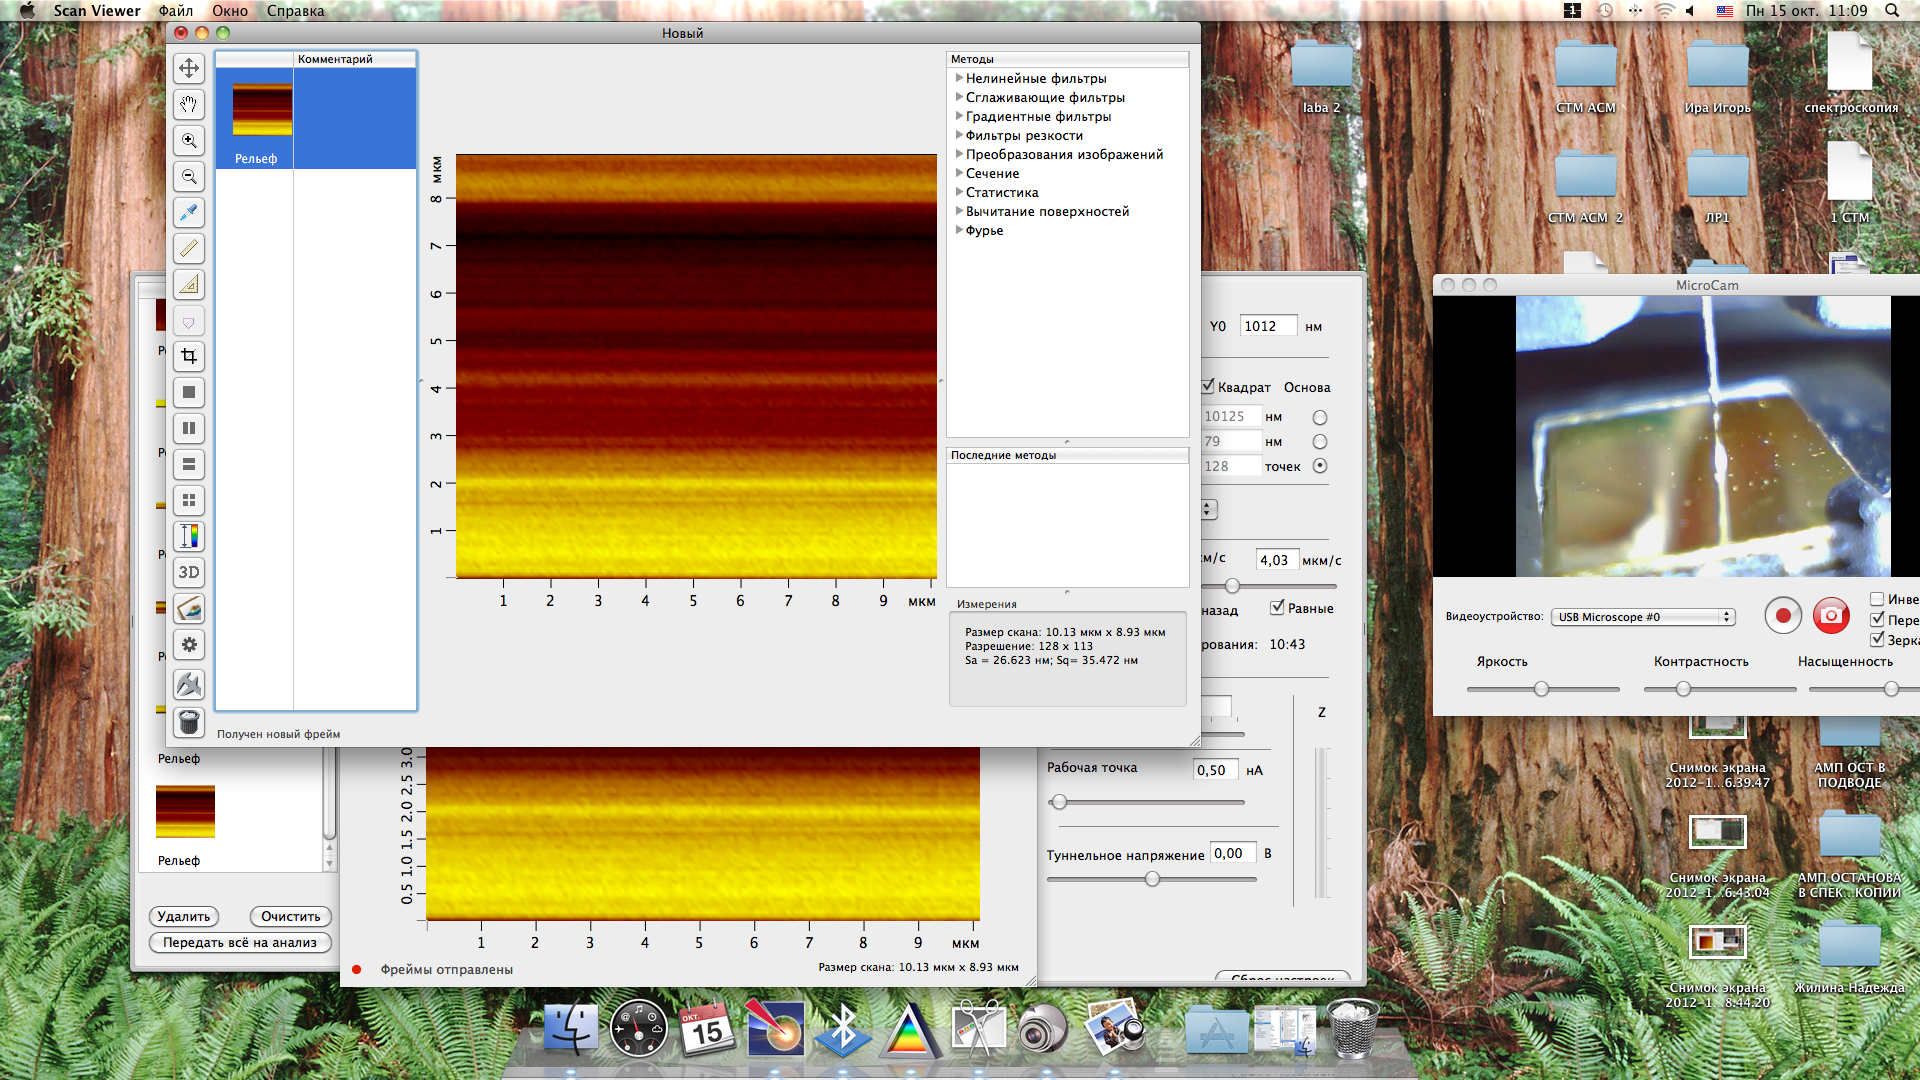Click the speed field showing 4,03
This screenshot has height=1080, width=1920.
pos(1277,560)
